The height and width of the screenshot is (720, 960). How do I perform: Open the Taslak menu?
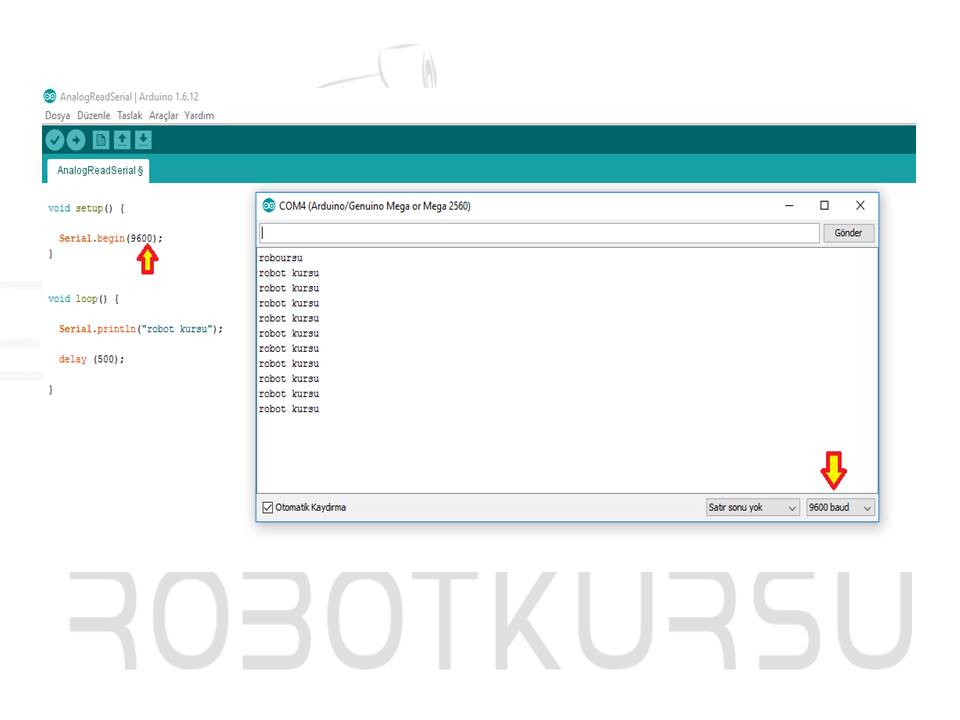point(129,116)
